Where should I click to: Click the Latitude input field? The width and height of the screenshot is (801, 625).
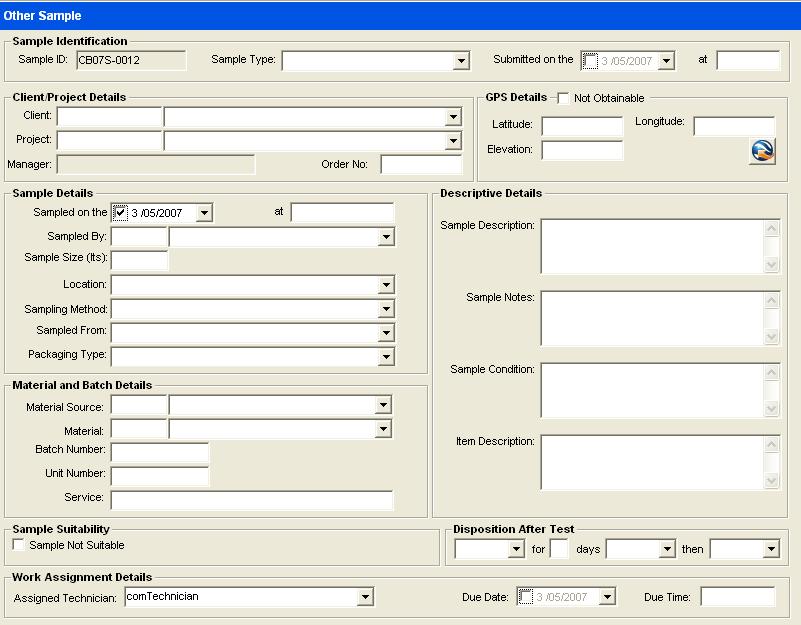(x=582, y=126)
